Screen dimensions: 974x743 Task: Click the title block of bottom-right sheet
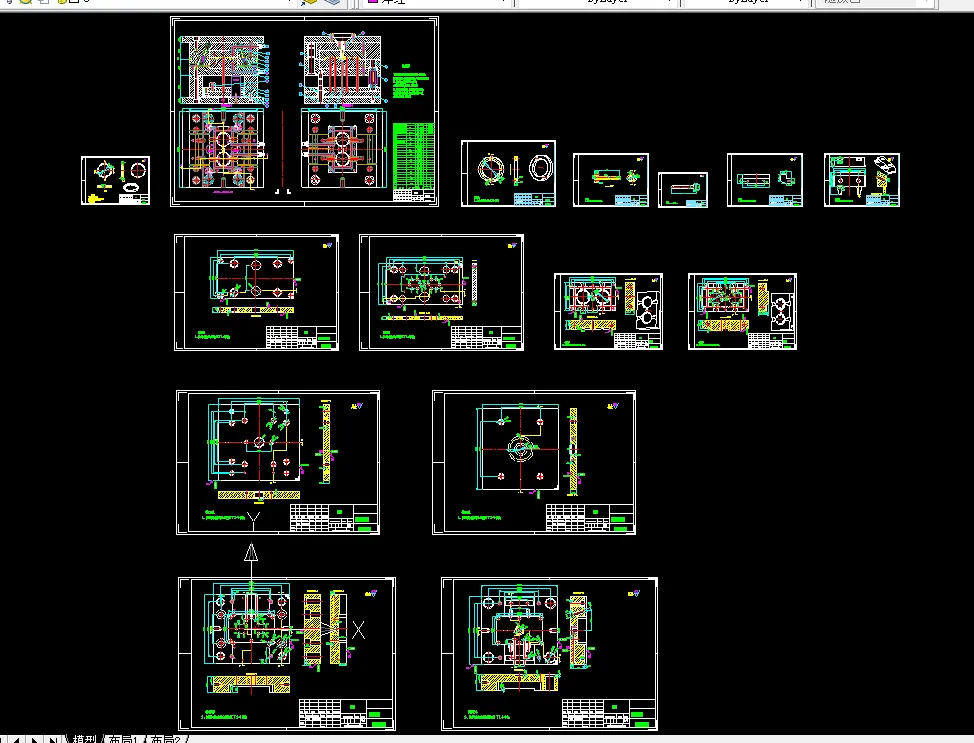pos(608,713)
